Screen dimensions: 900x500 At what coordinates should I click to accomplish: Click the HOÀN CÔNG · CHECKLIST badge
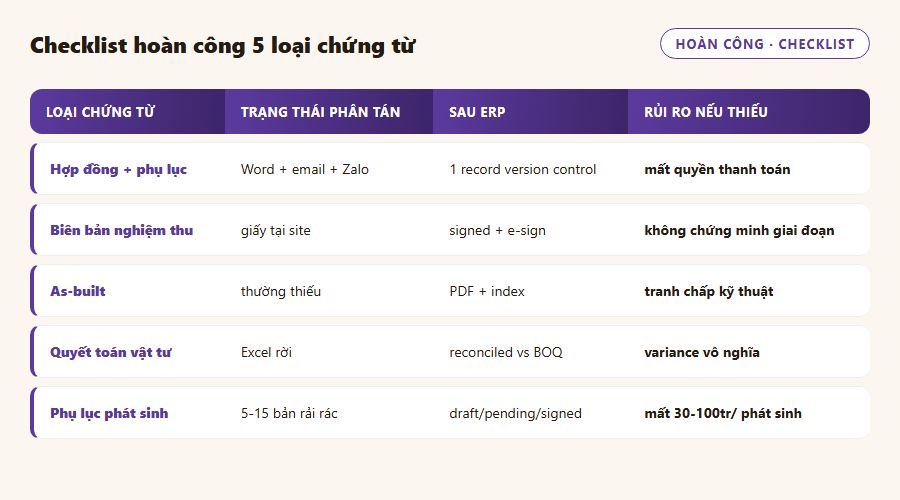pyautogui.click(x=765, y=44)
